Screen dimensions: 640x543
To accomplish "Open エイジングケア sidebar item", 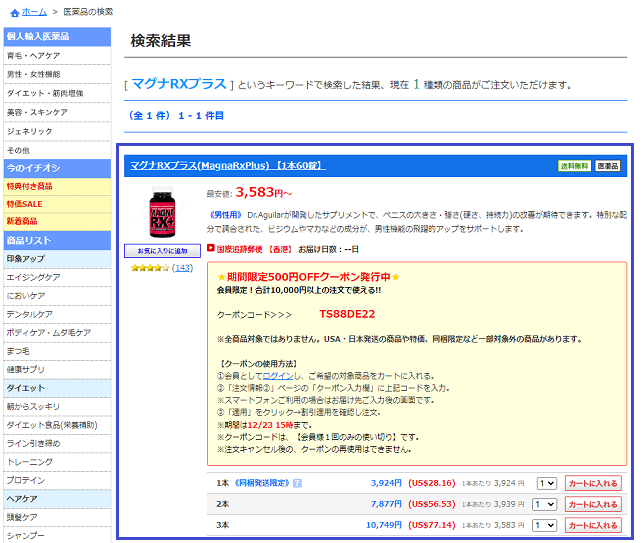I will 57,277.
